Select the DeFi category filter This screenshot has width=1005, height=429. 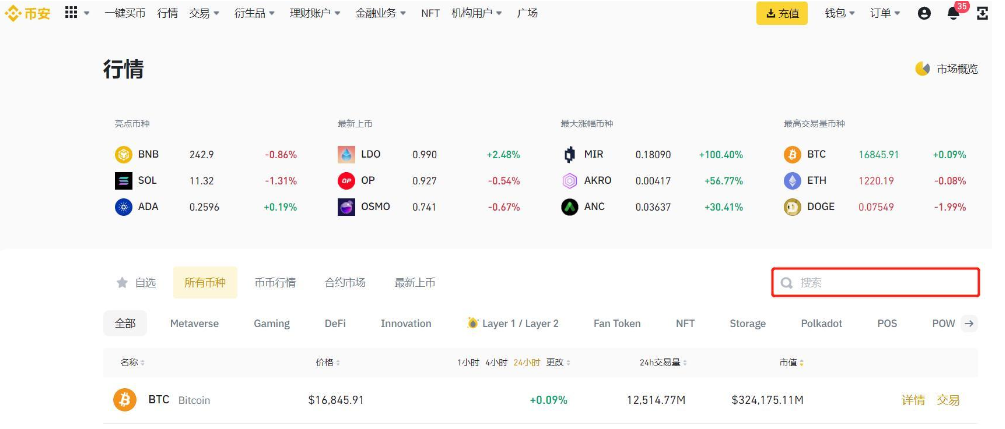tap(335, 324)
